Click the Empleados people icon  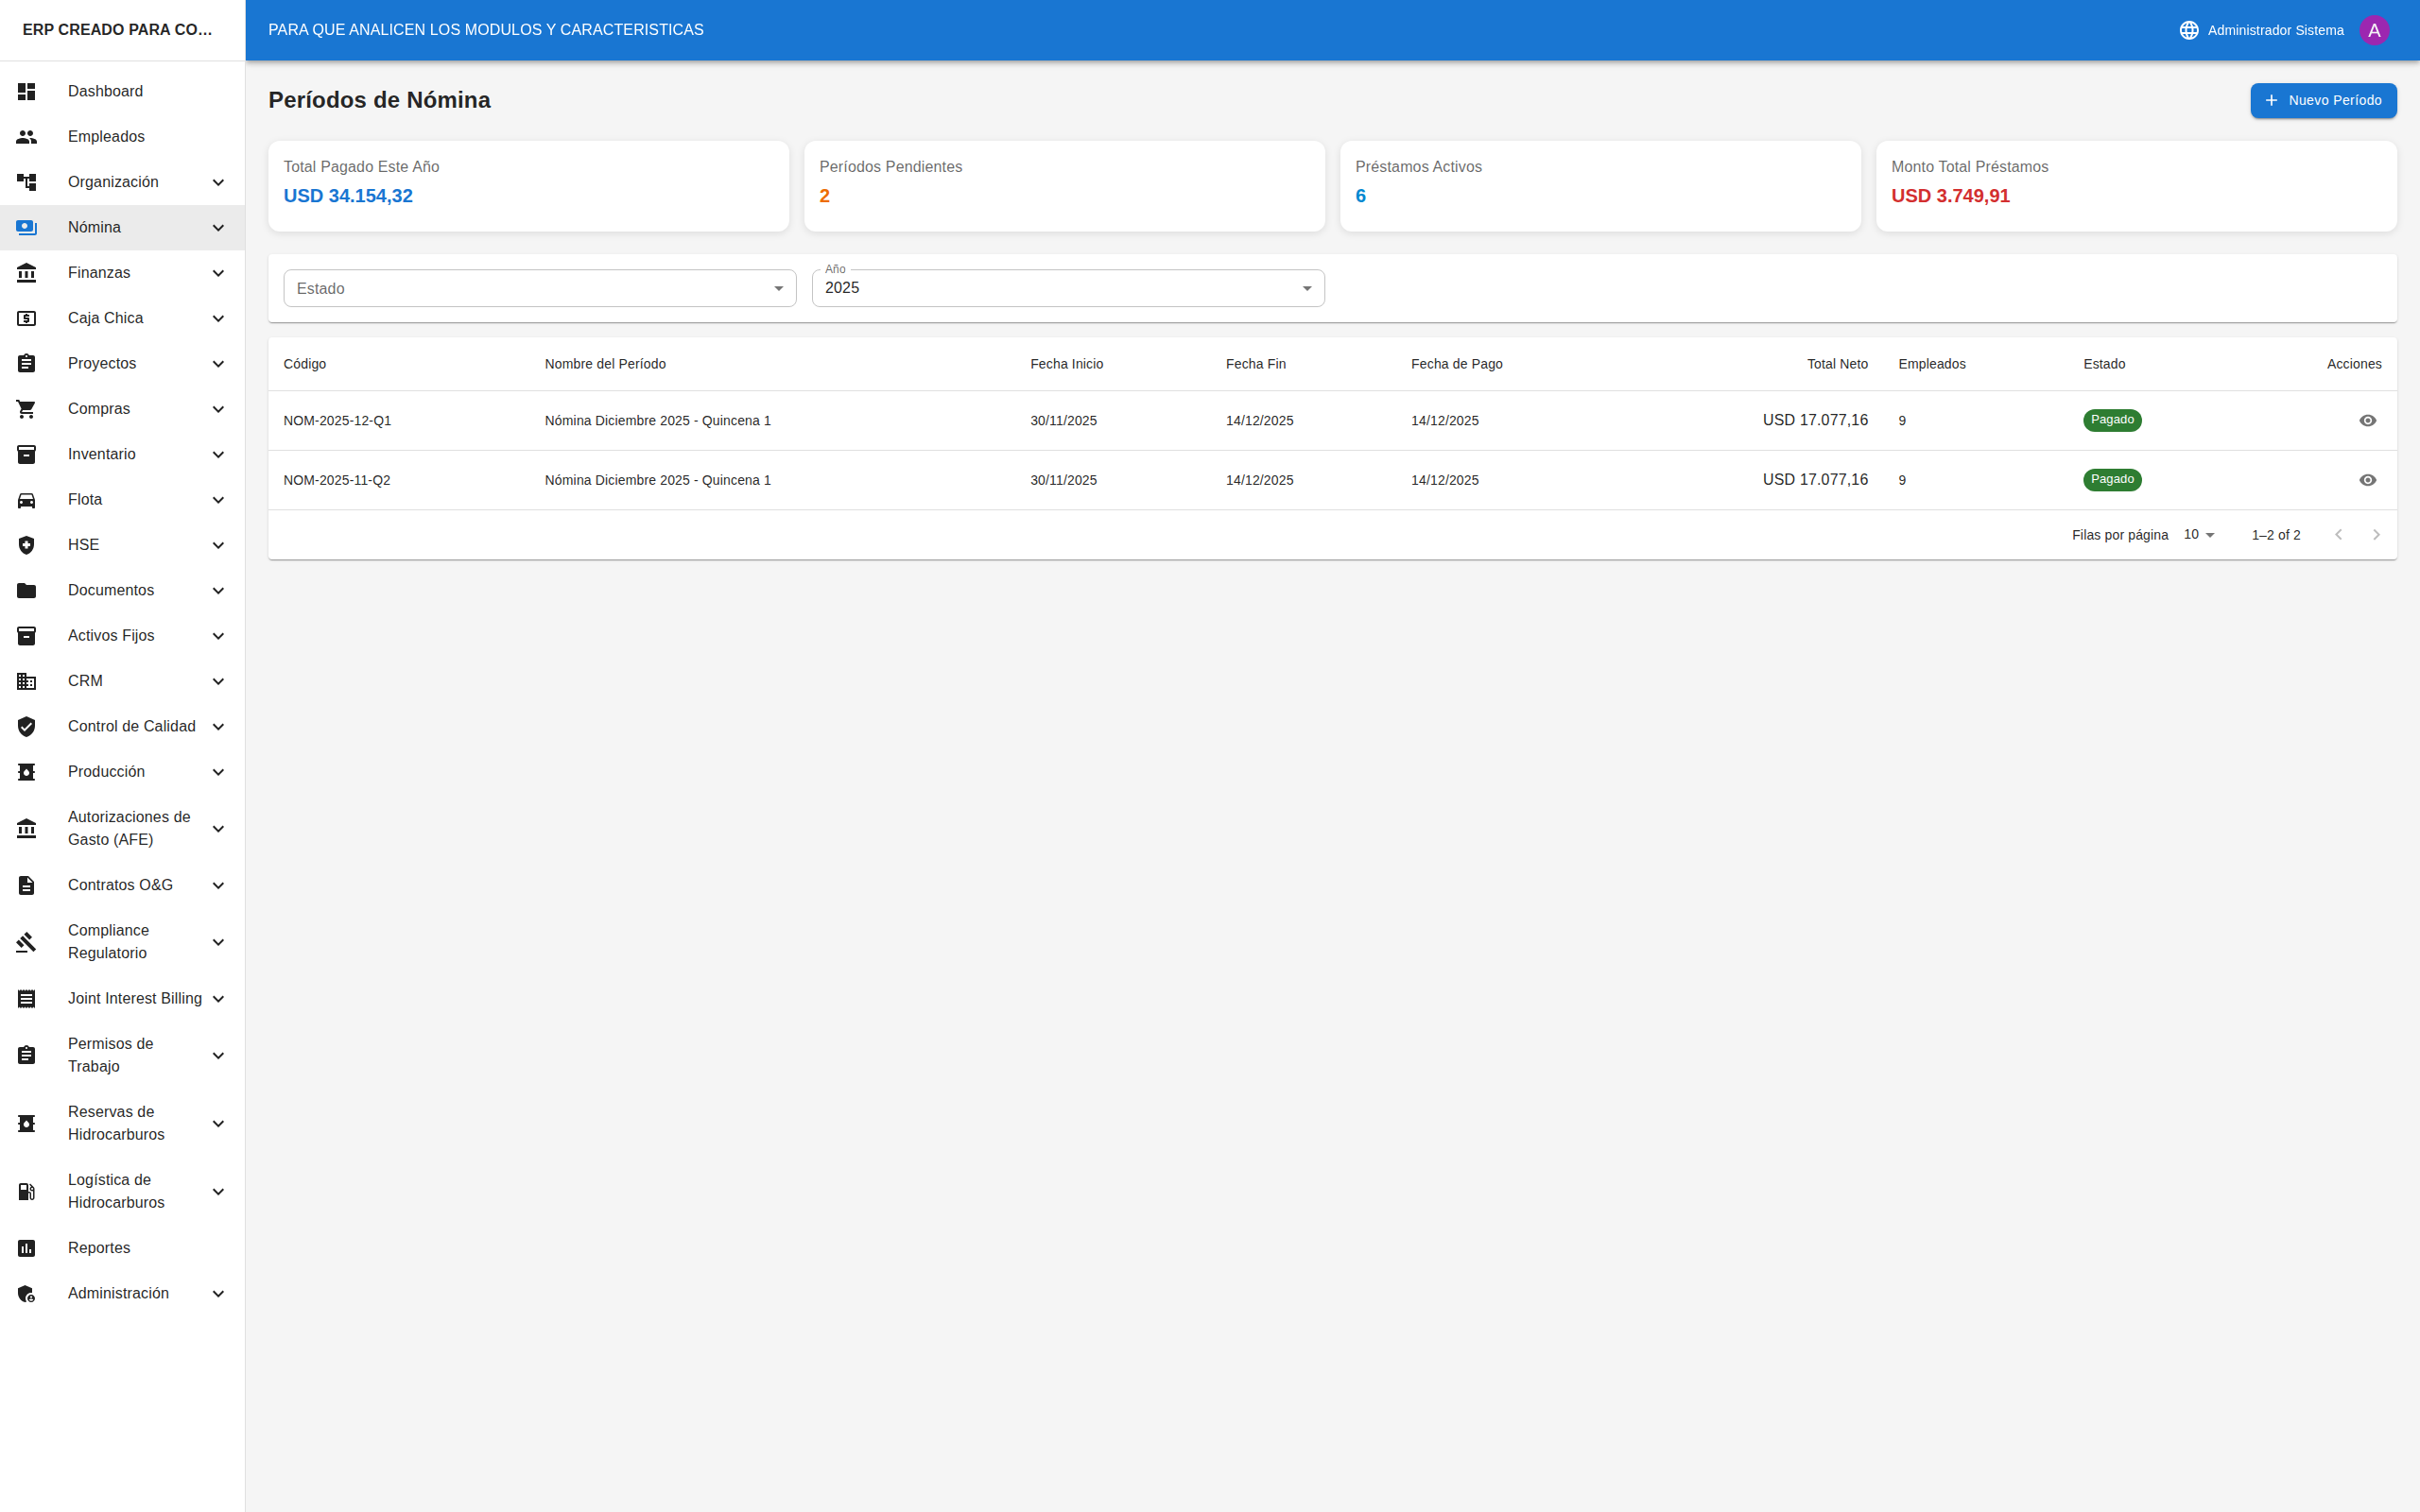click(27, 137)
